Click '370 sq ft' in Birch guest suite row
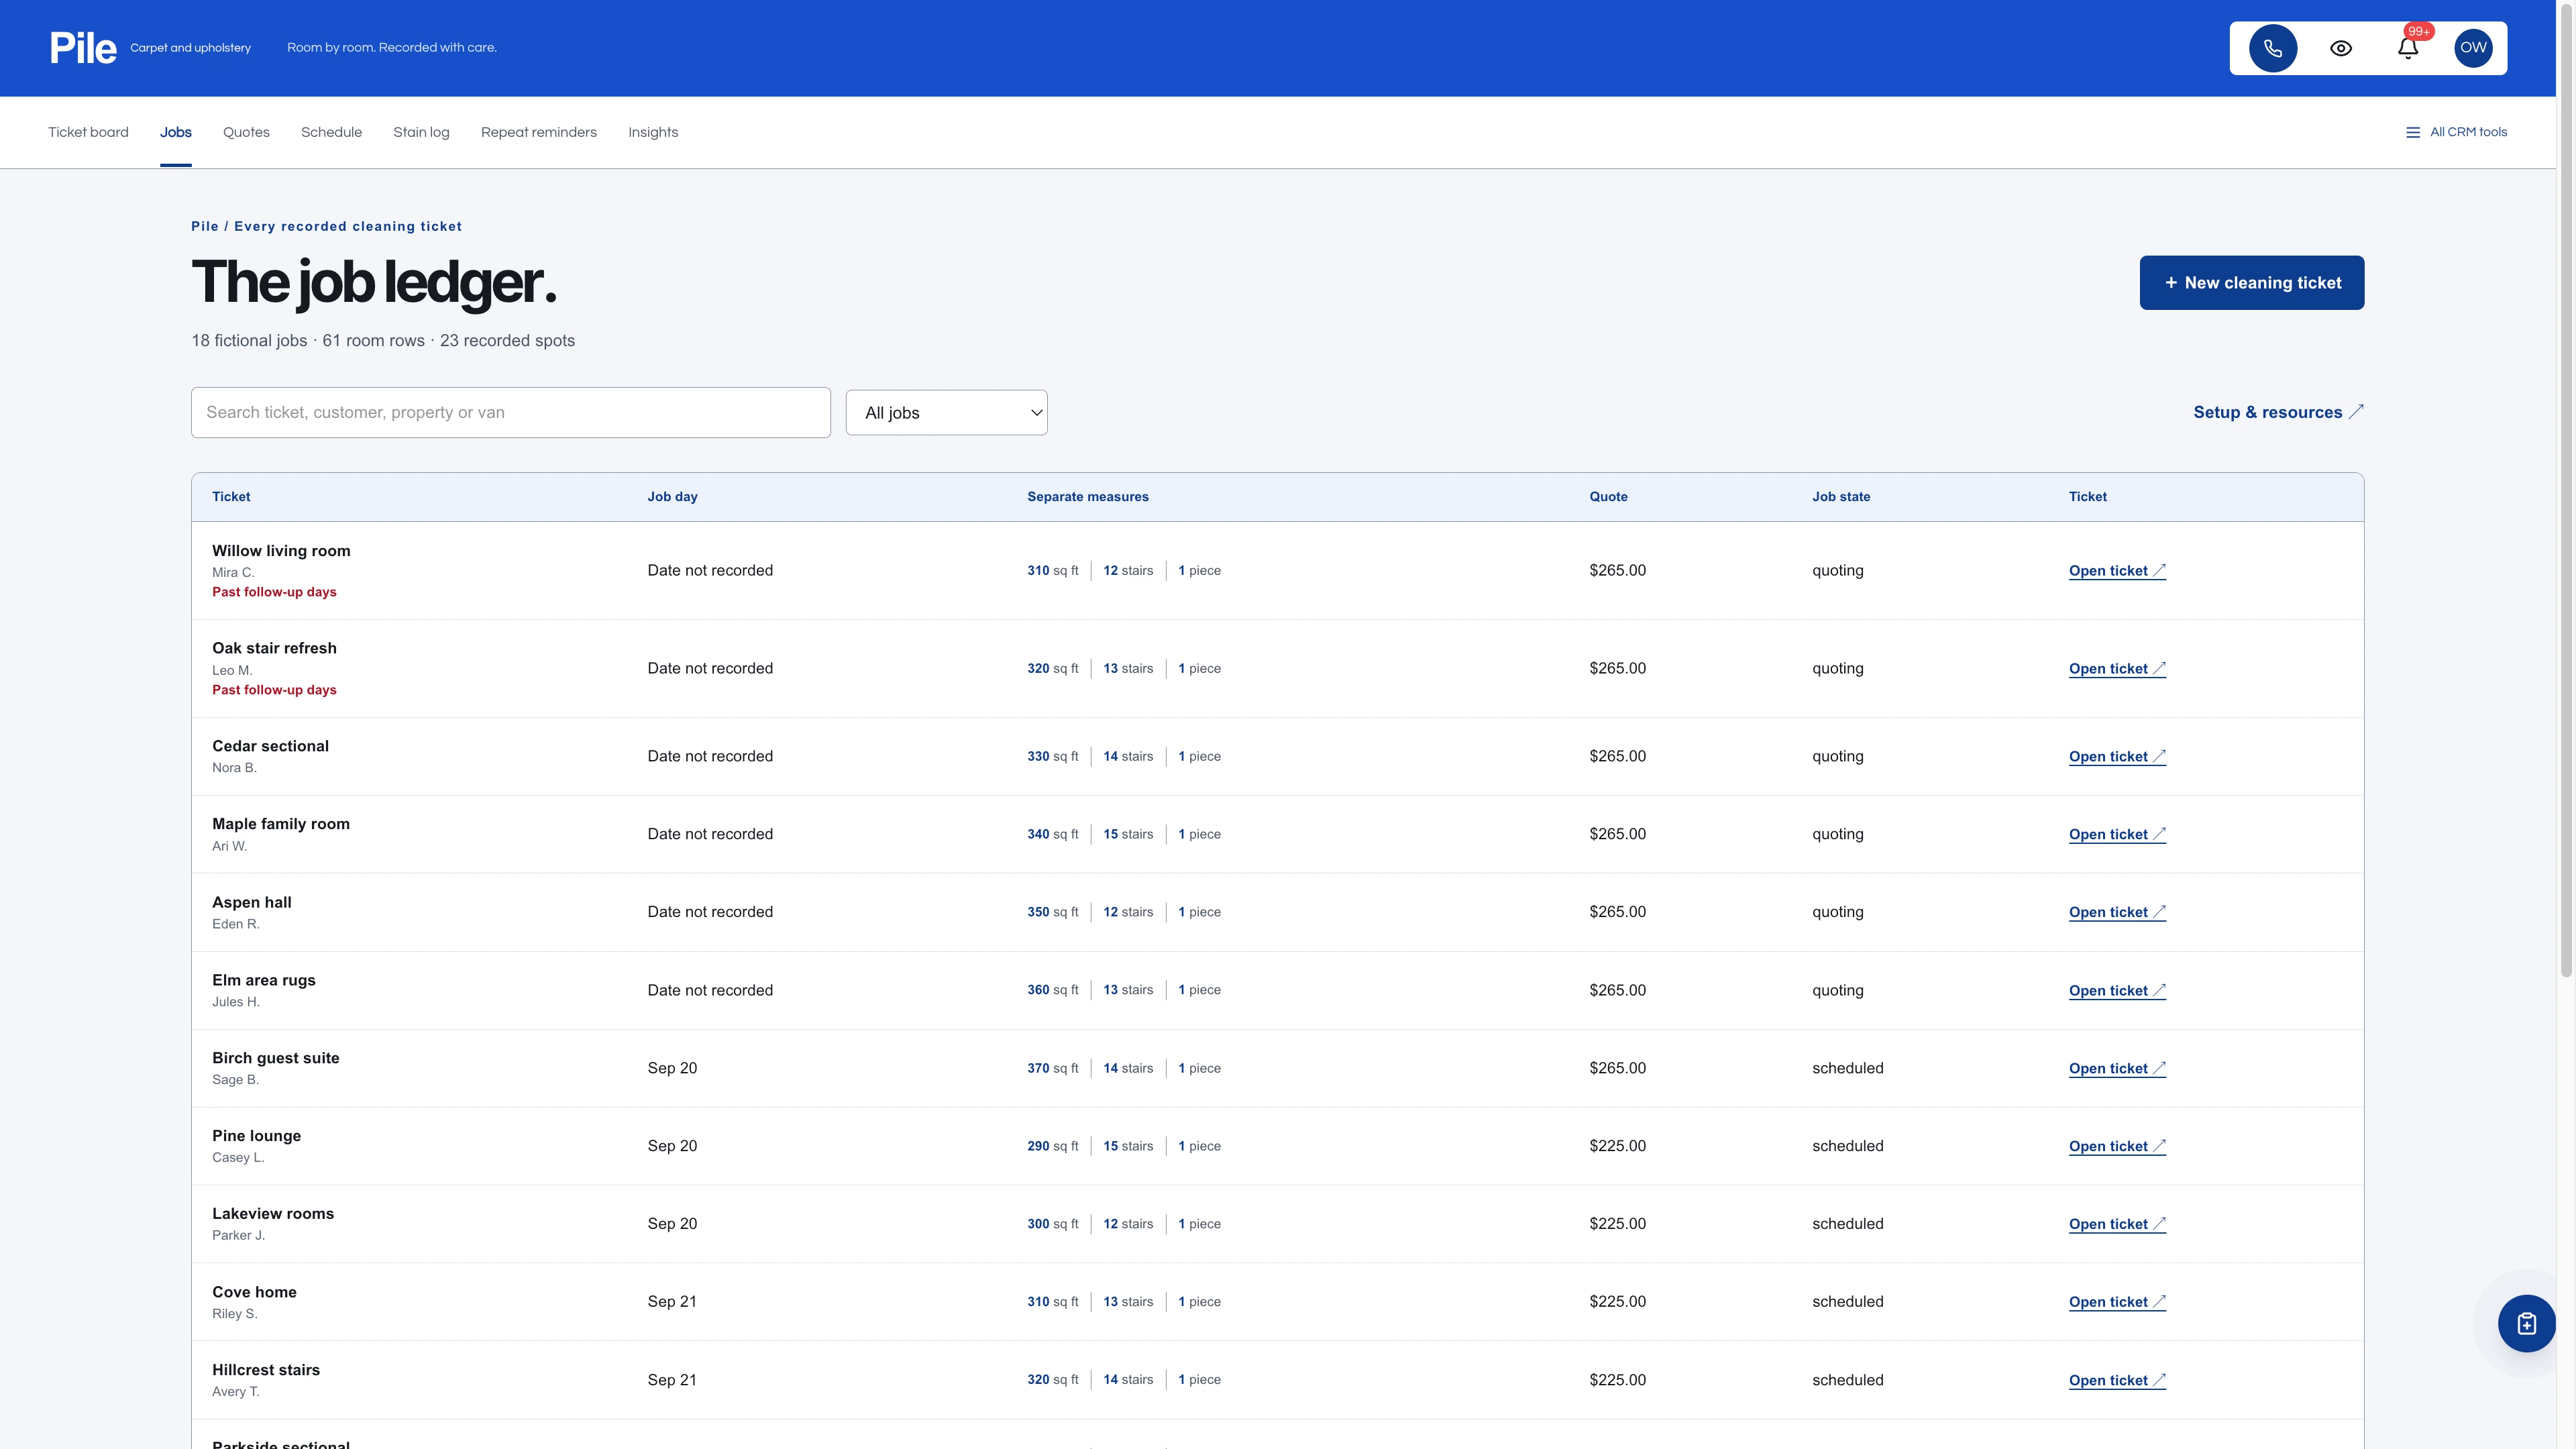Image resolution: width=2576 pixels, height=1449 pixels. click(1052, 1068)
